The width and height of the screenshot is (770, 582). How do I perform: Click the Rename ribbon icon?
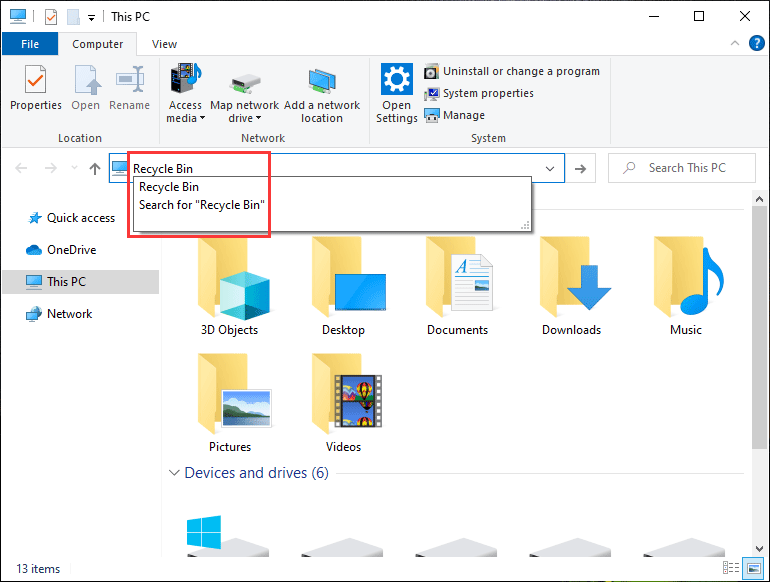pos(129,88)
